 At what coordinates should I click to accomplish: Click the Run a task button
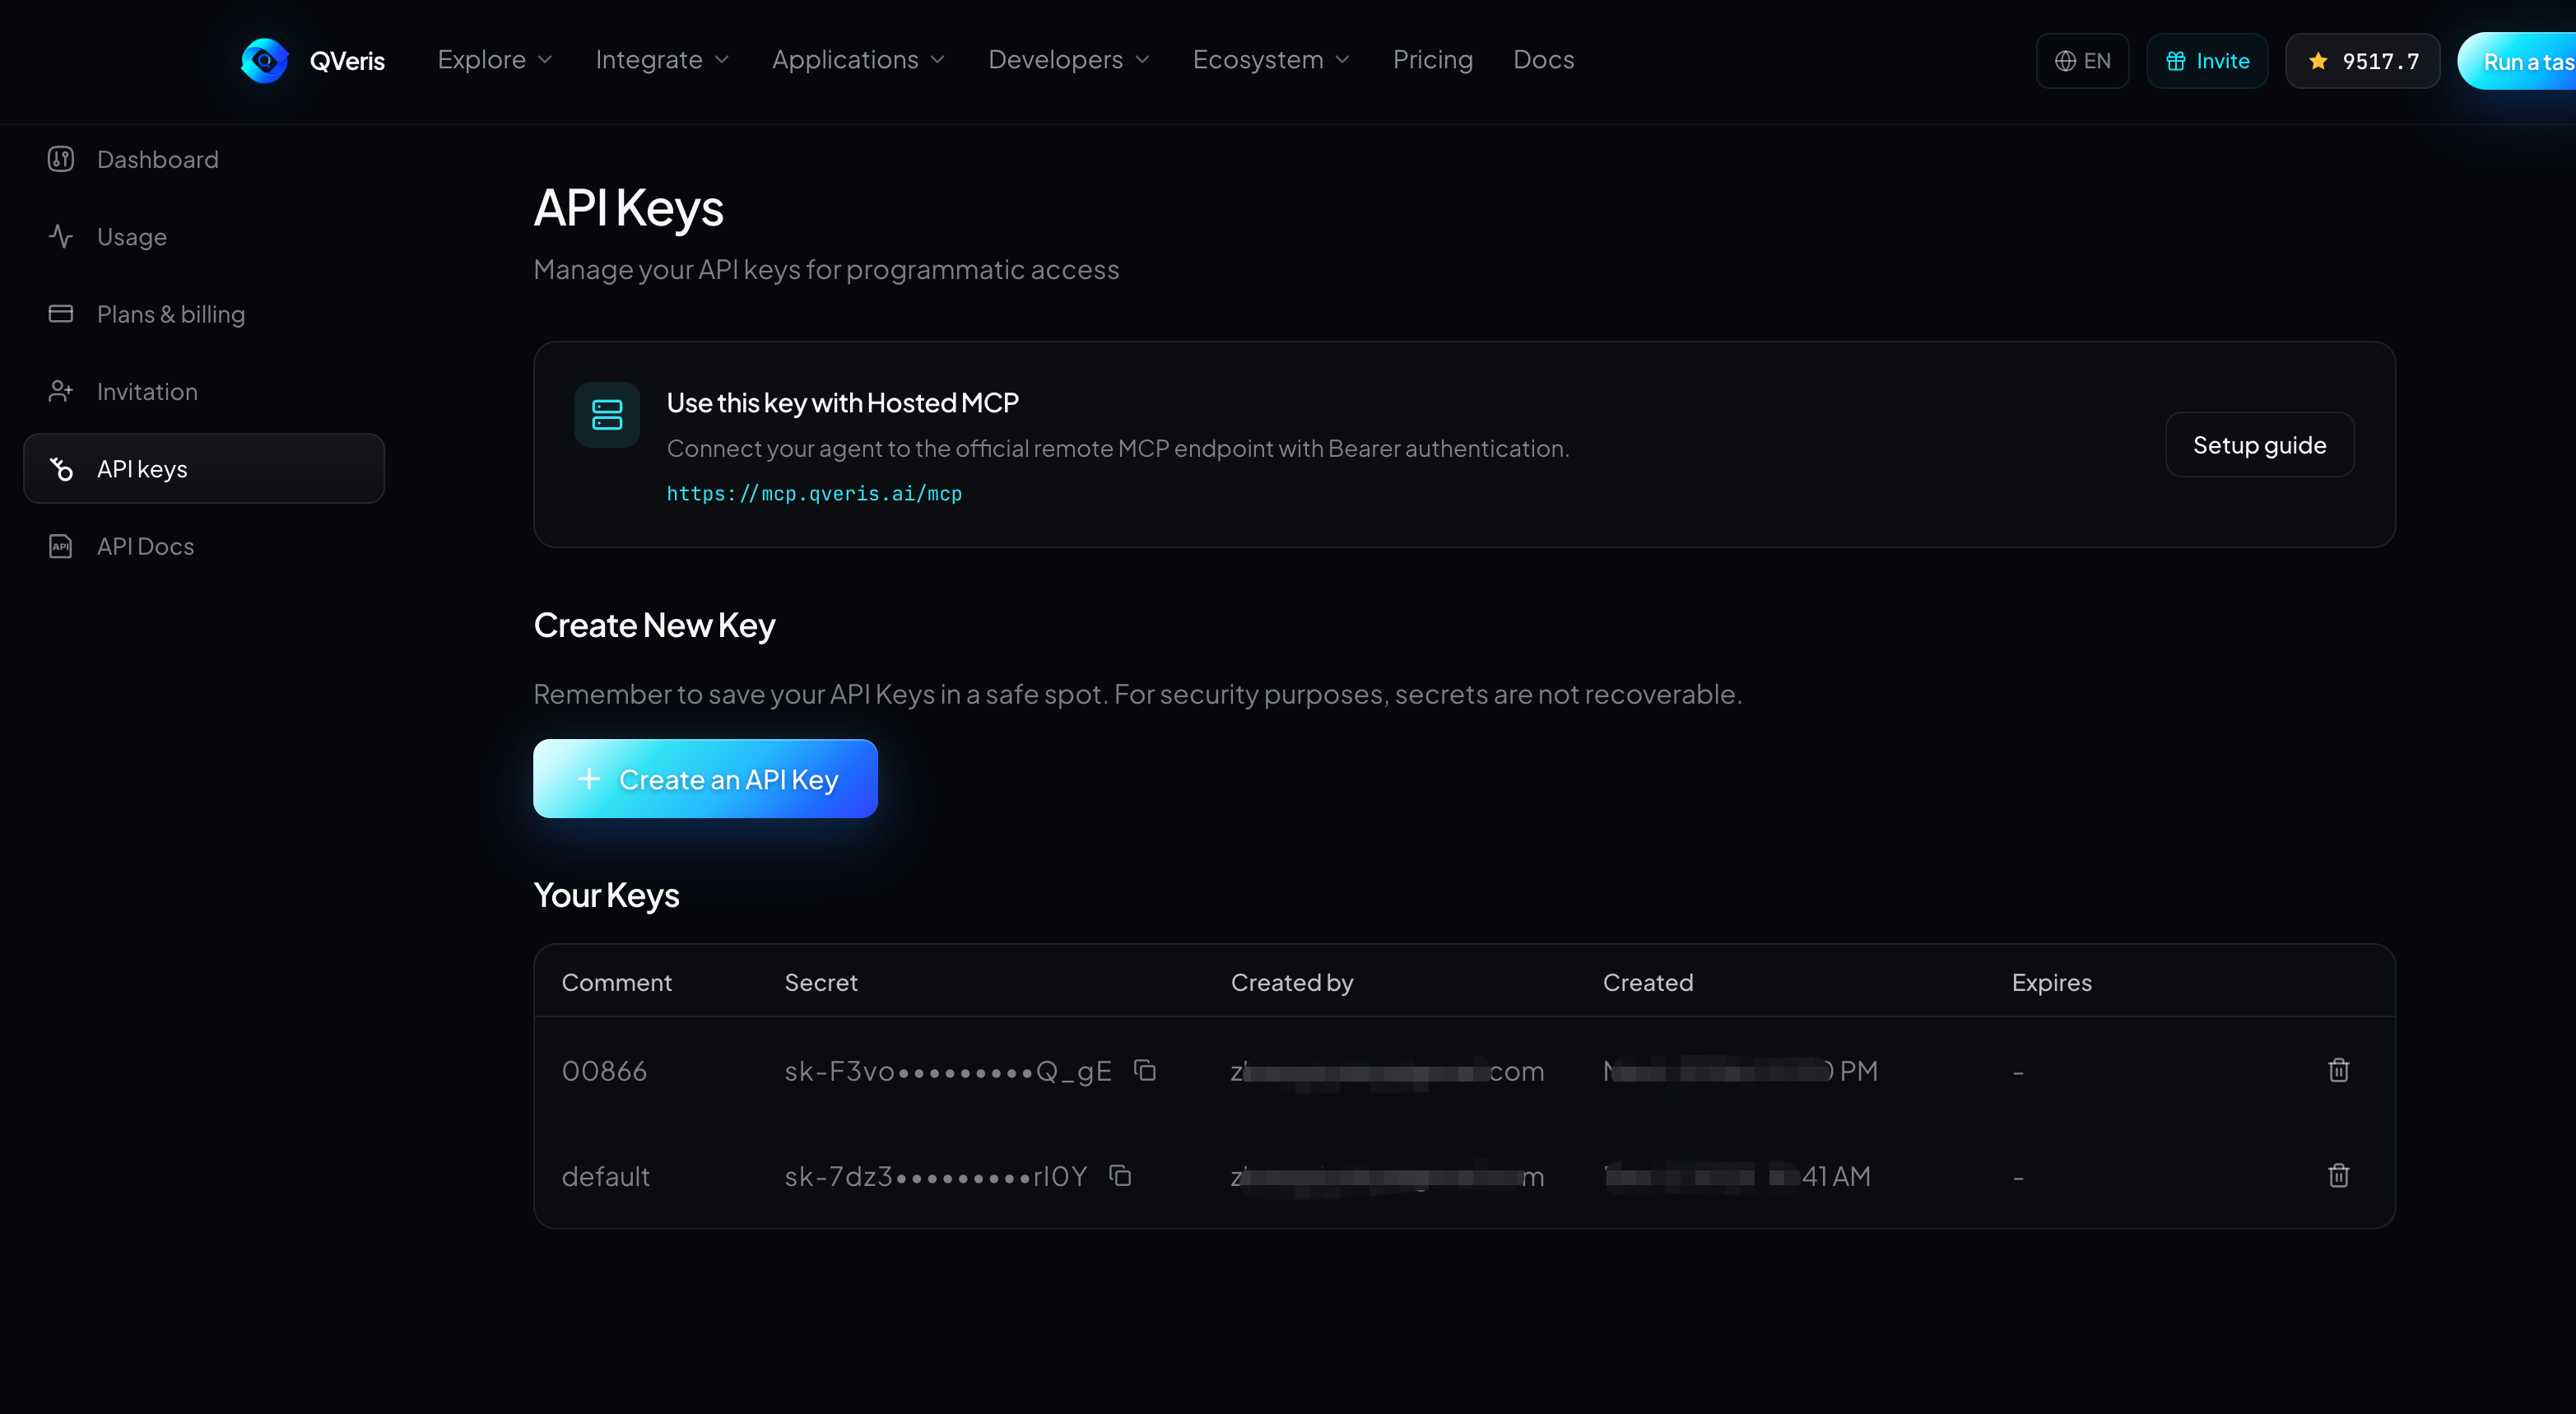click(x=2516, y=61)
